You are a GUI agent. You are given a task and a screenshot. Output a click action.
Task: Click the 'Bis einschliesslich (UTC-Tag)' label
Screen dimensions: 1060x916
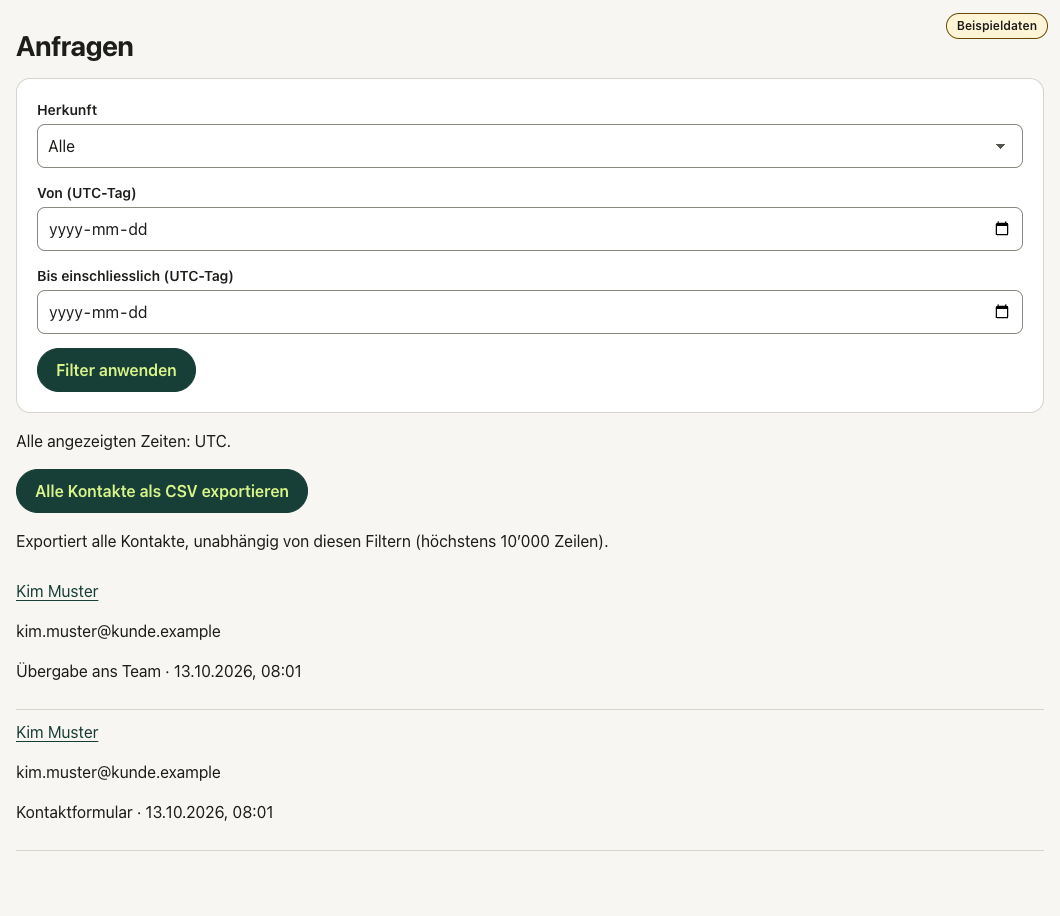click(135, 276)
